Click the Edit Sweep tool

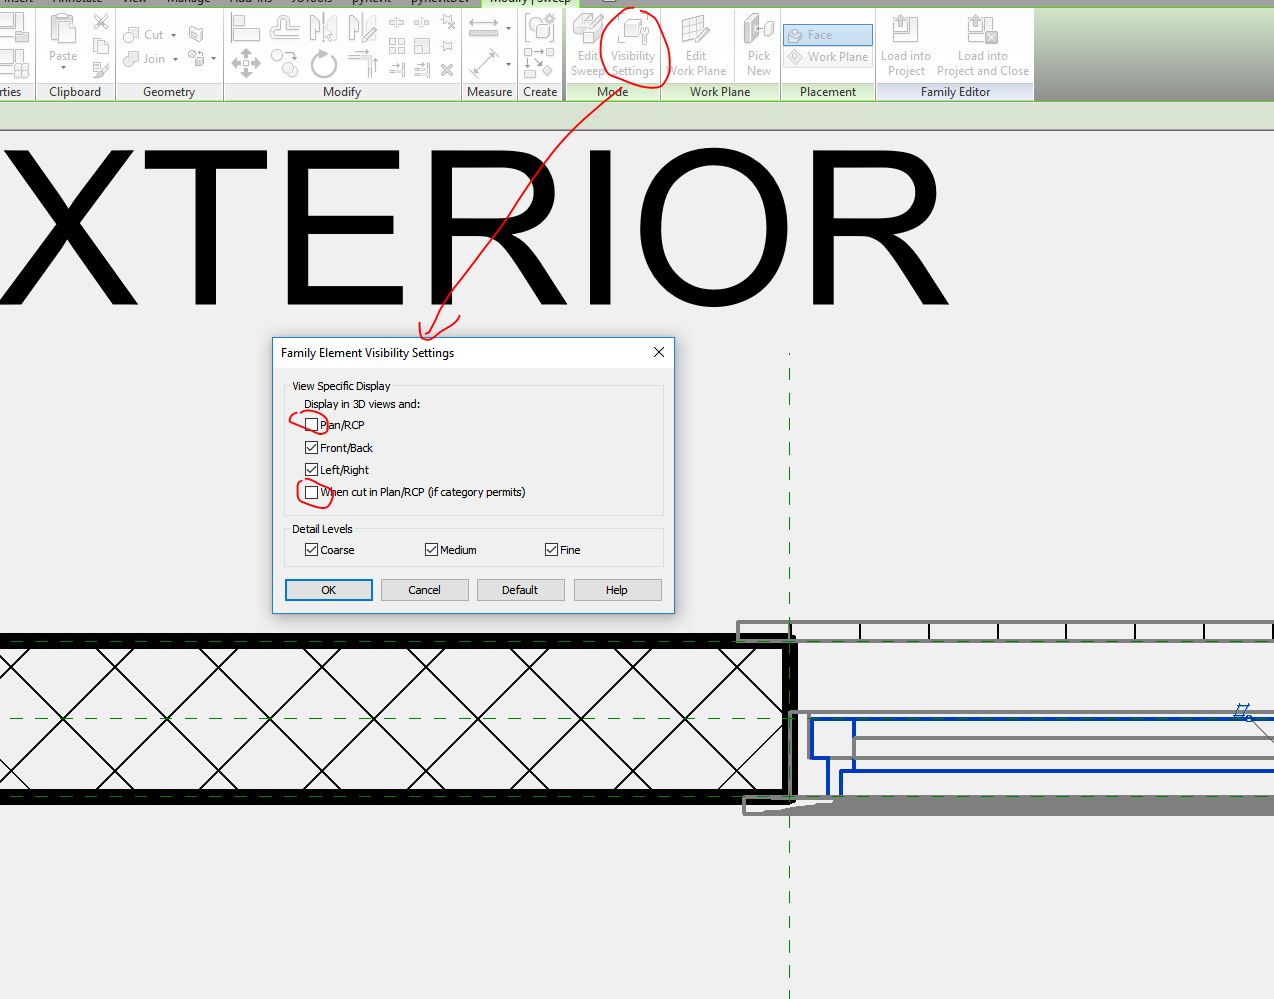coord(588,45)
